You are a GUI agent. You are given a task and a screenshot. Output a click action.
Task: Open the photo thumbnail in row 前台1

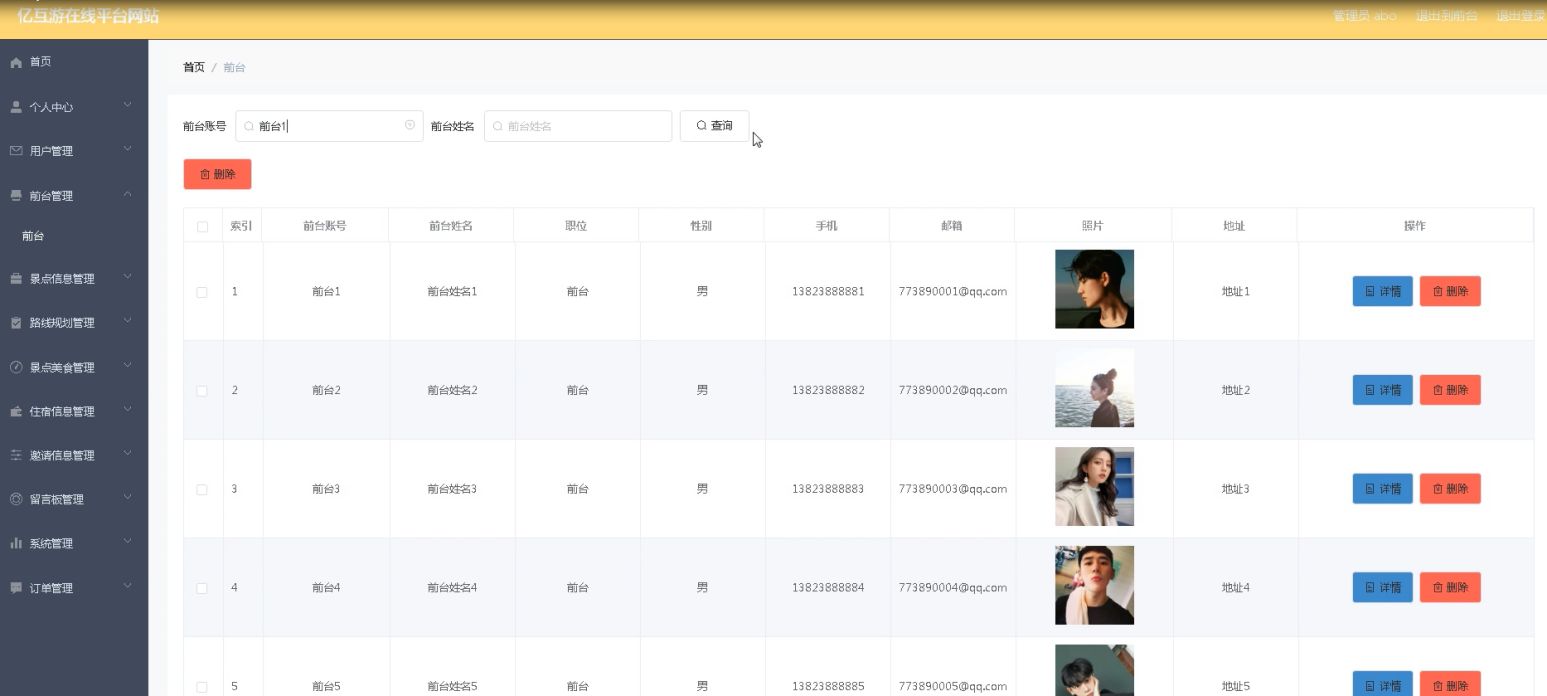click(1094, 289)
